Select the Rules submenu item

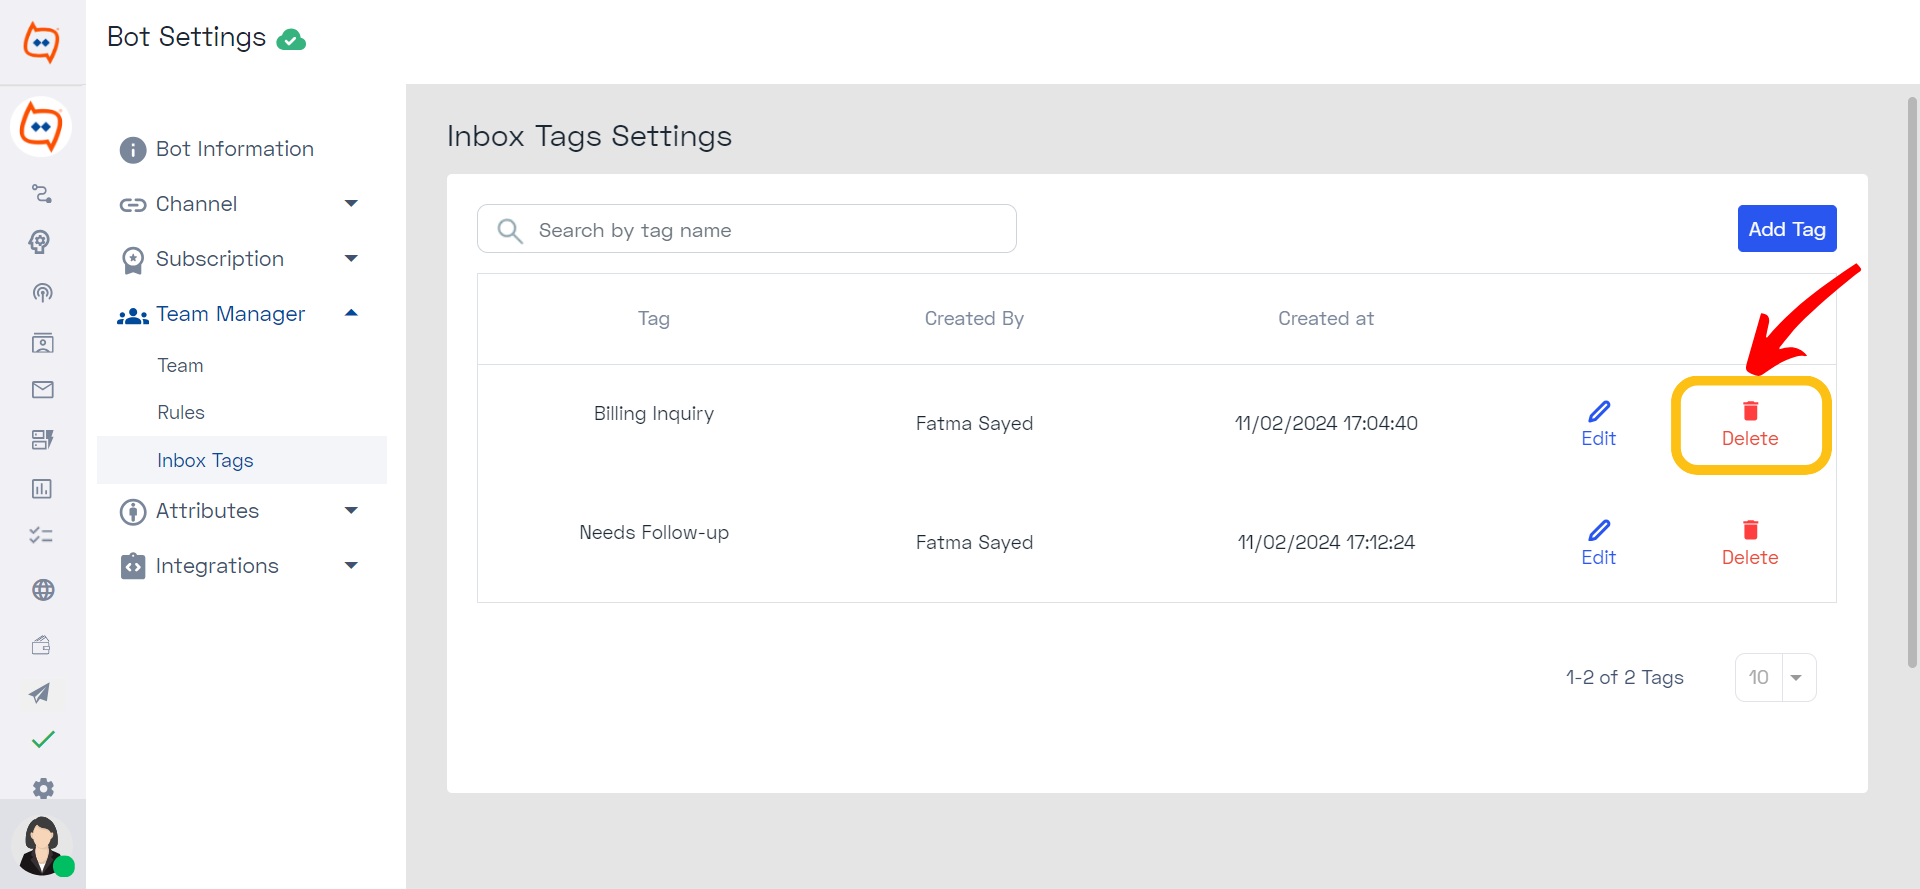click(x=181, y=412)
